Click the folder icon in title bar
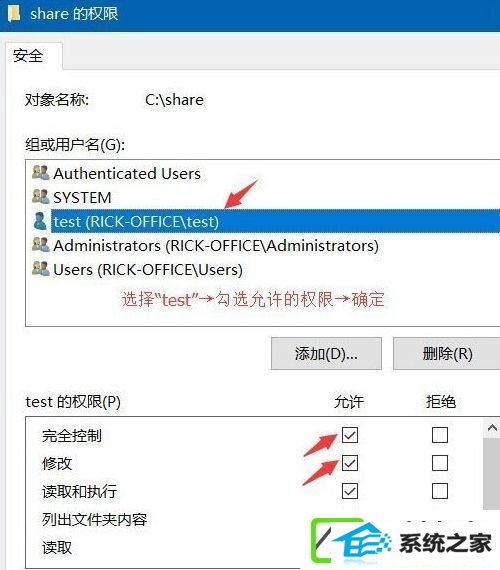Screen dimensions: 500x570 tap(14, 14)
